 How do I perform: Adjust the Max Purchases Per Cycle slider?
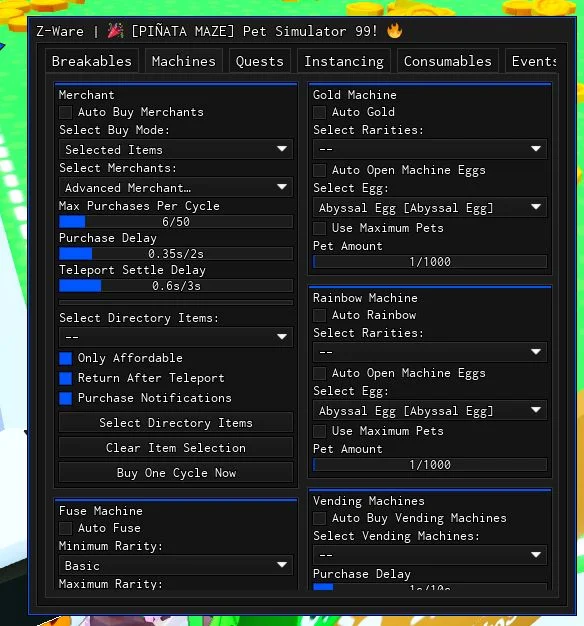click(x=176, y=222)
